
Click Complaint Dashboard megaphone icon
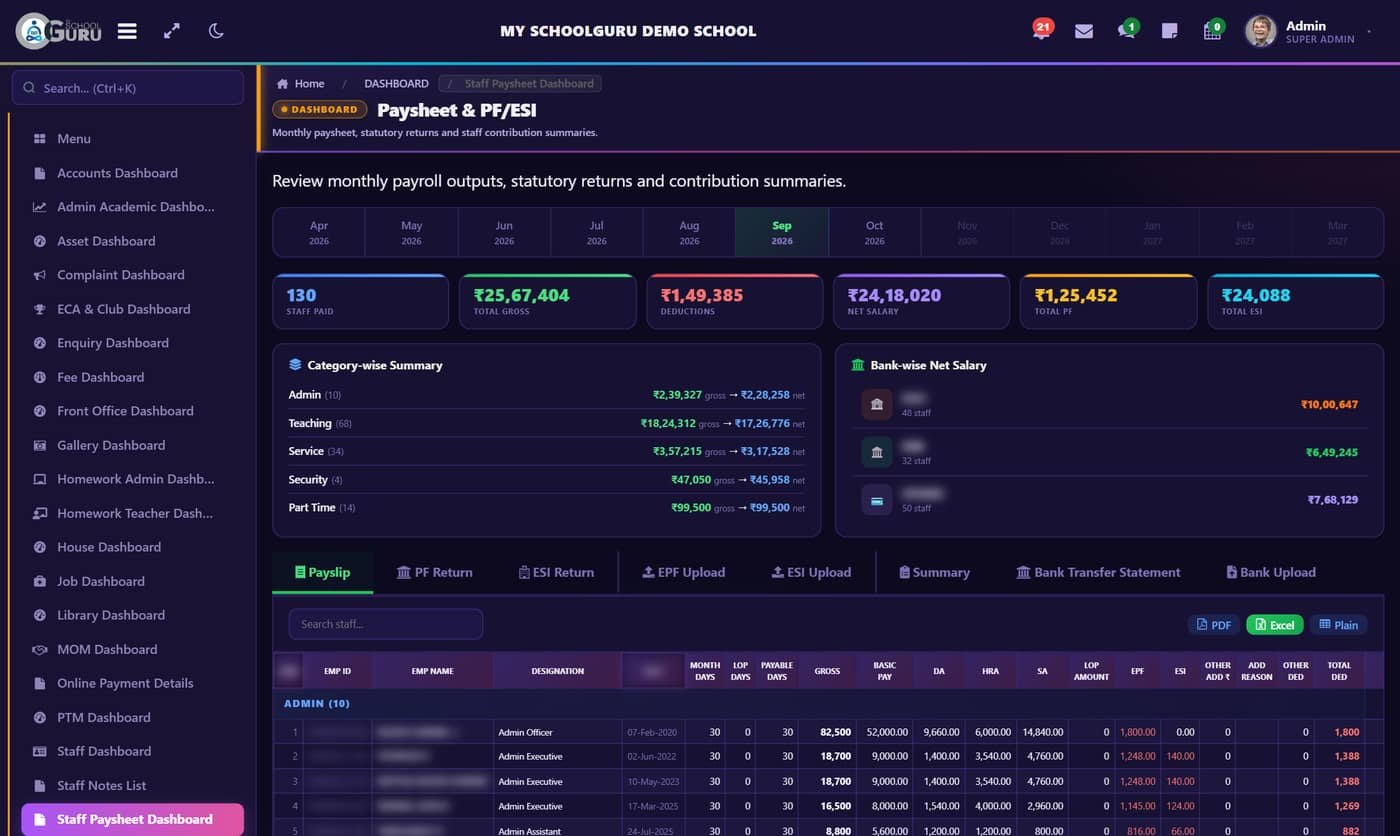click(40, 275)
